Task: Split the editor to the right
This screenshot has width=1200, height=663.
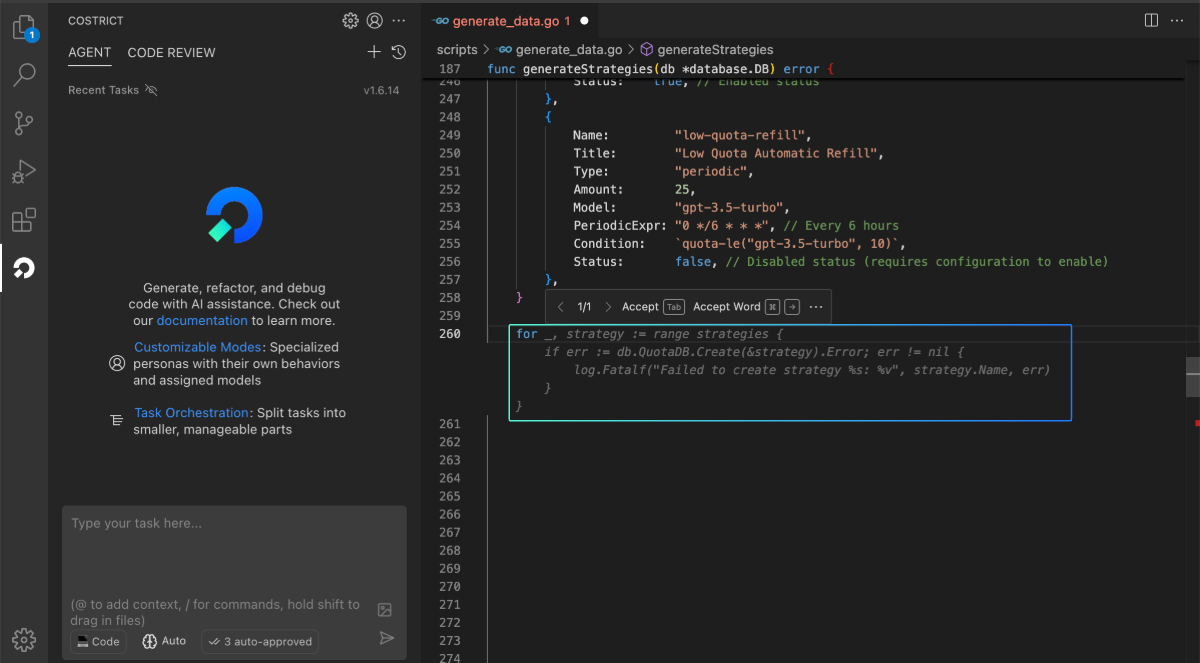Action: pyautogui.click(x=1151, y=20)
